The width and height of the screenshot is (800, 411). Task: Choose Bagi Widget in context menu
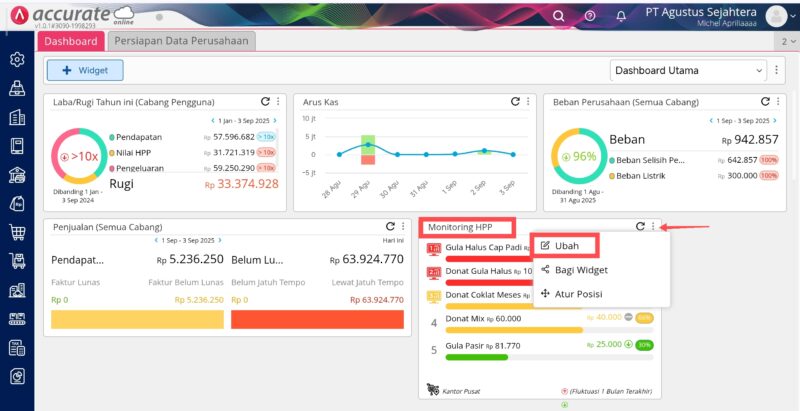(580, 269)
